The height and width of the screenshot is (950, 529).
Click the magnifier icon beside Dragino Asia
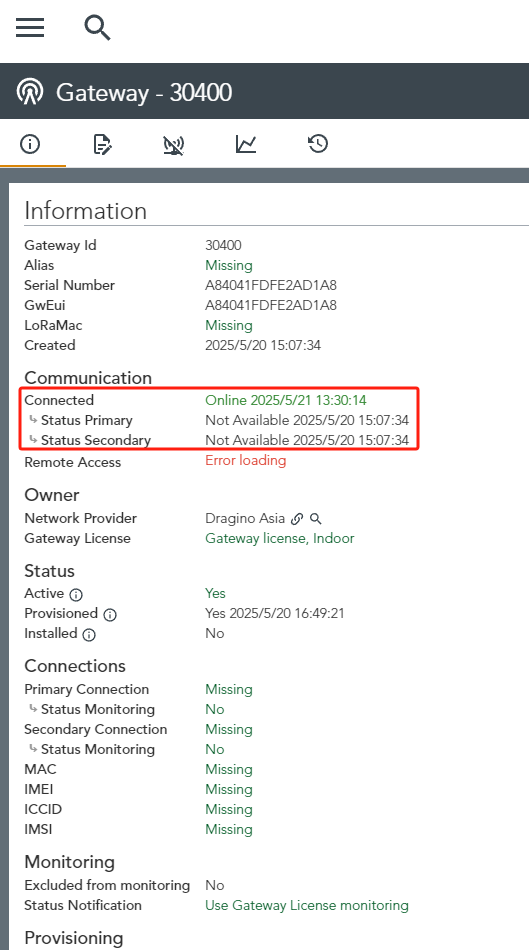click(x=316, y=519)
